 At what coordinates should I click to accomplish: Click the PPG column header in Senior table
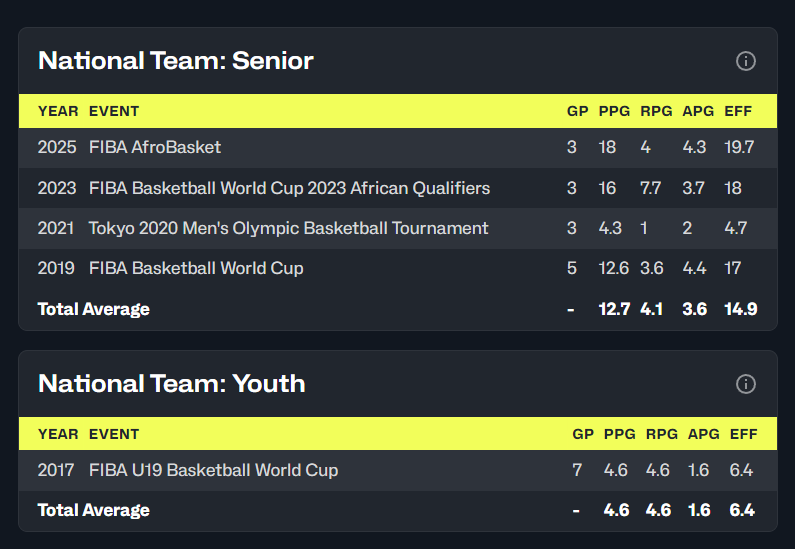point(614,111)
